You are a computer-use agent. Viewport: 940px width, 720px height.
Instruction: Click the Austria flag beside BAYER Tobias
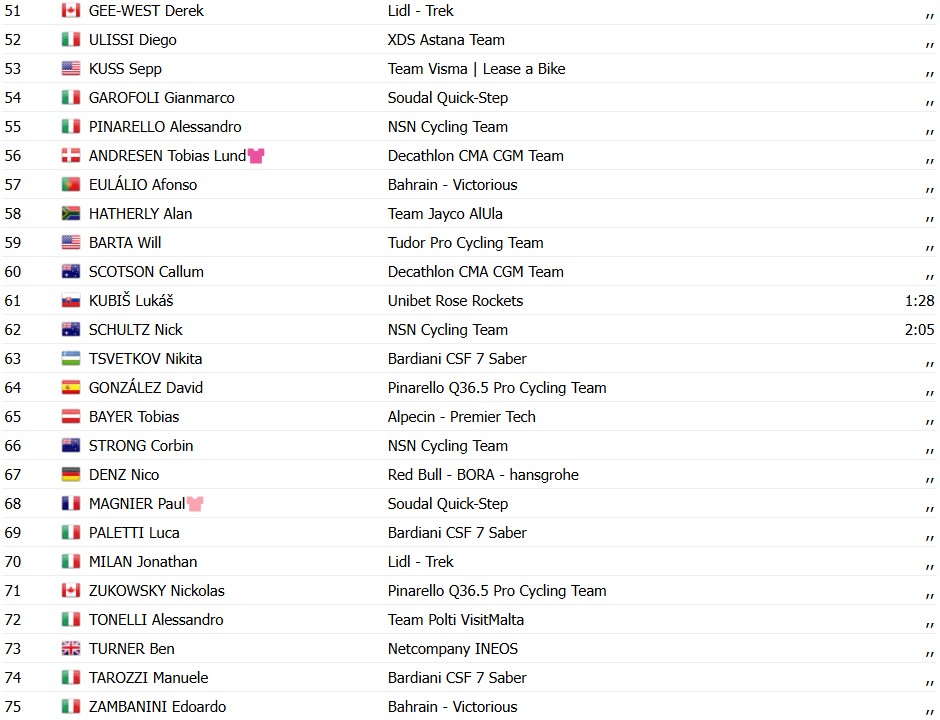tap(71, 417)
